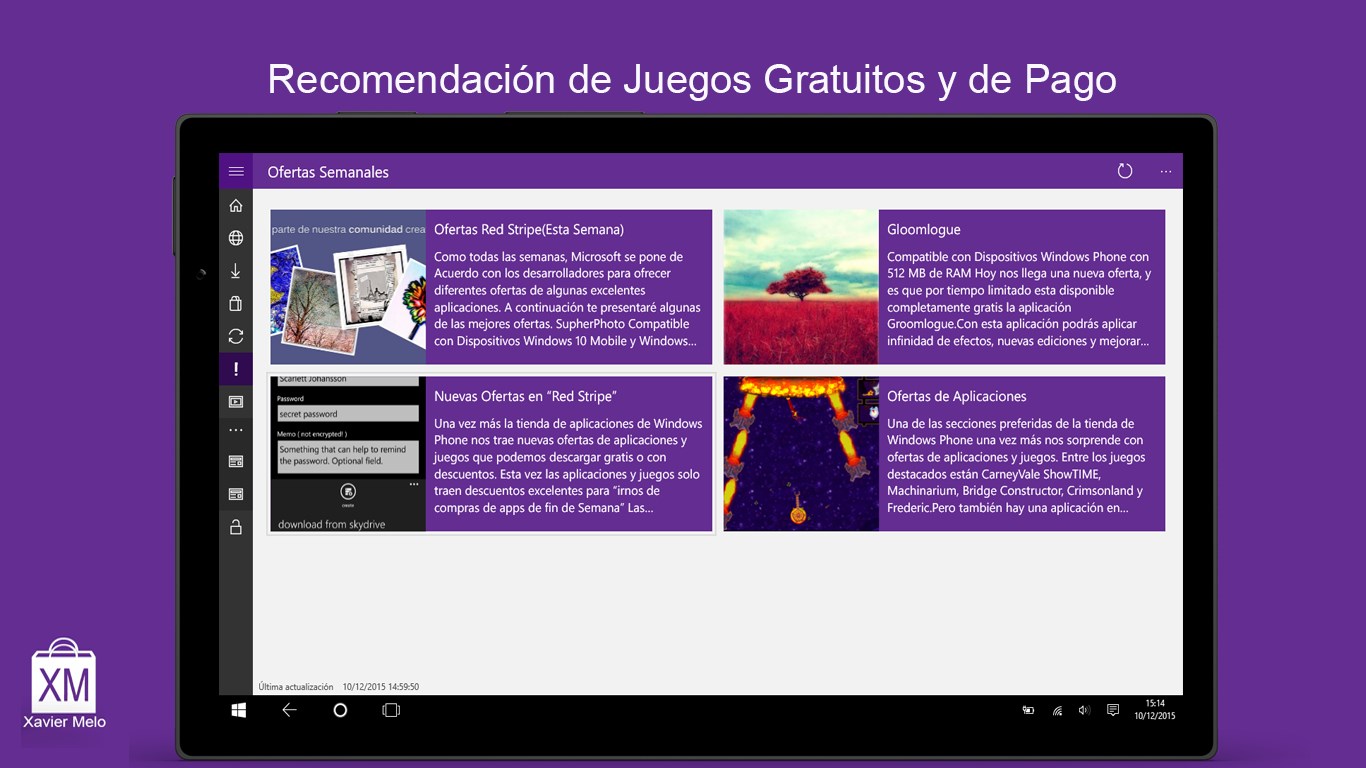Select the sync arrows sidebar icon
This screenshot has width=1366, height=768.
pos(236,336)
